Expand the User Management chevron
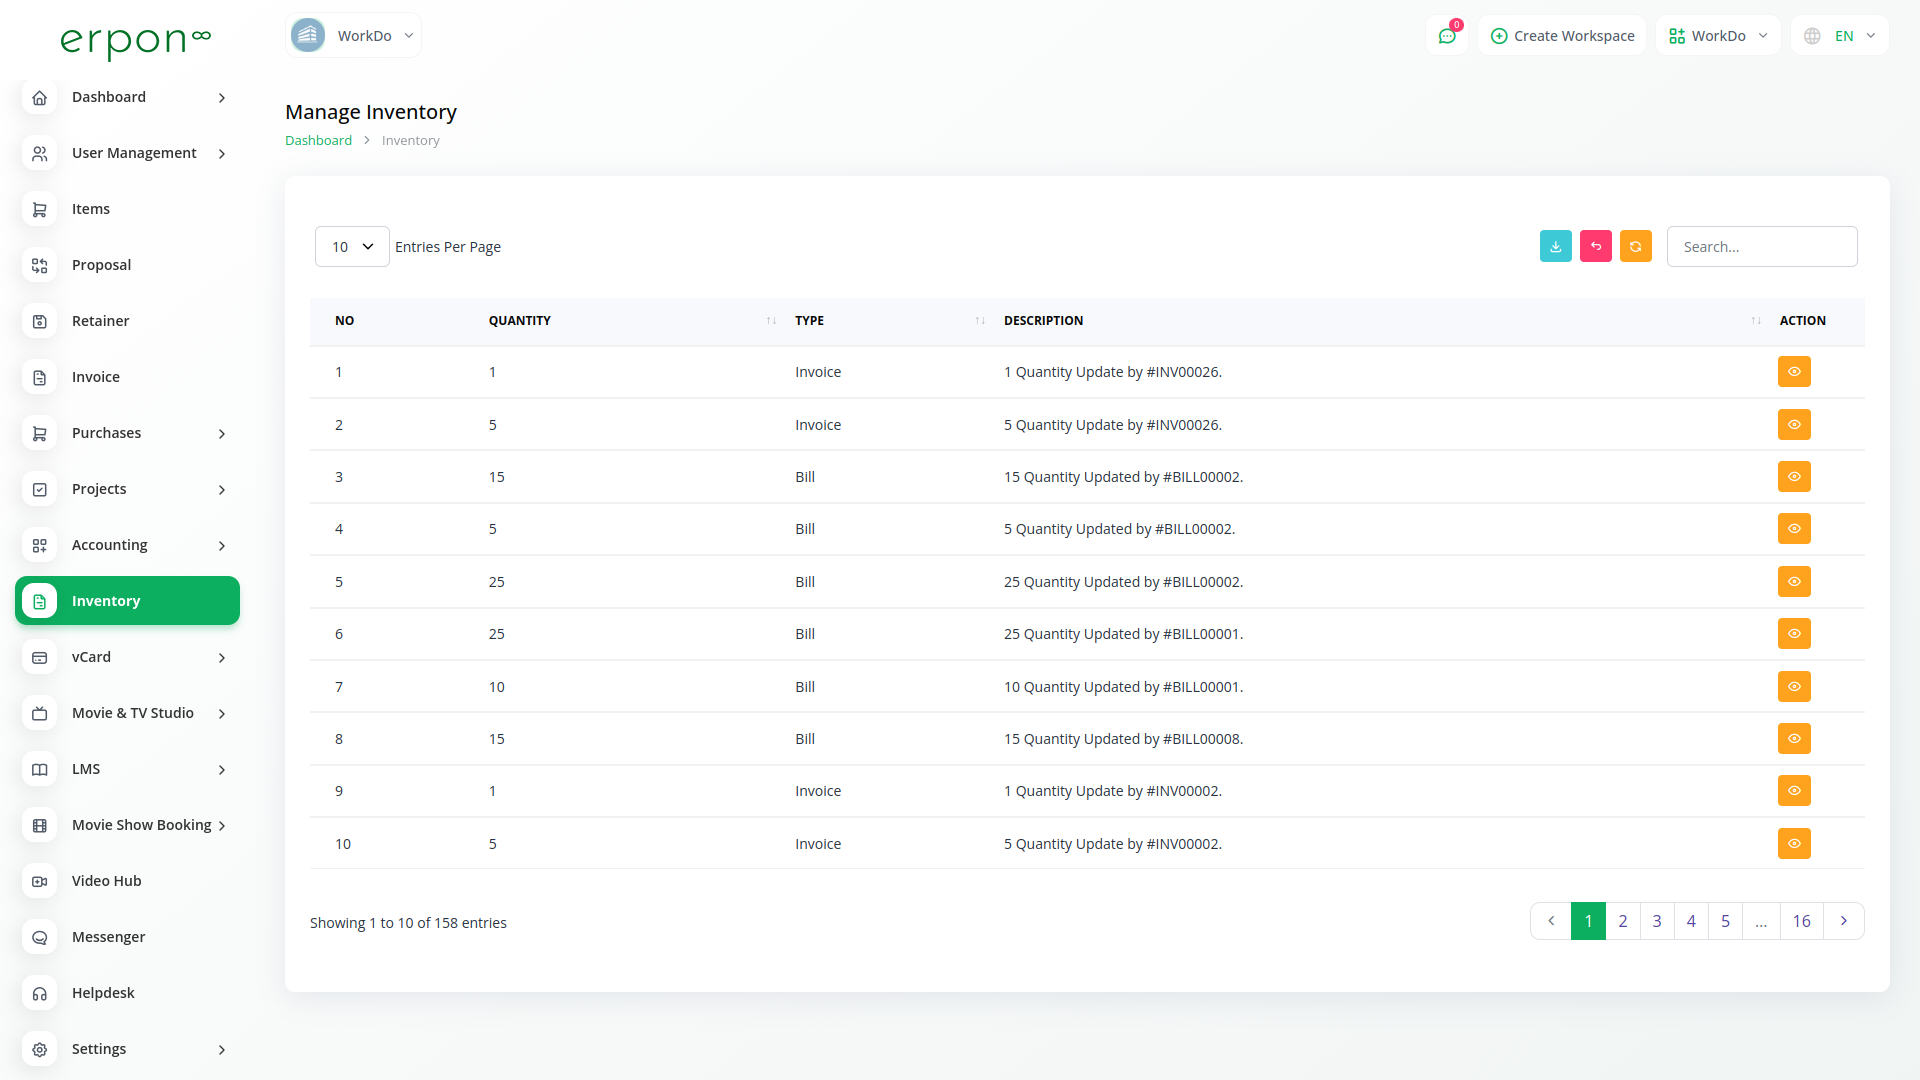 click(x=222, y=154)
